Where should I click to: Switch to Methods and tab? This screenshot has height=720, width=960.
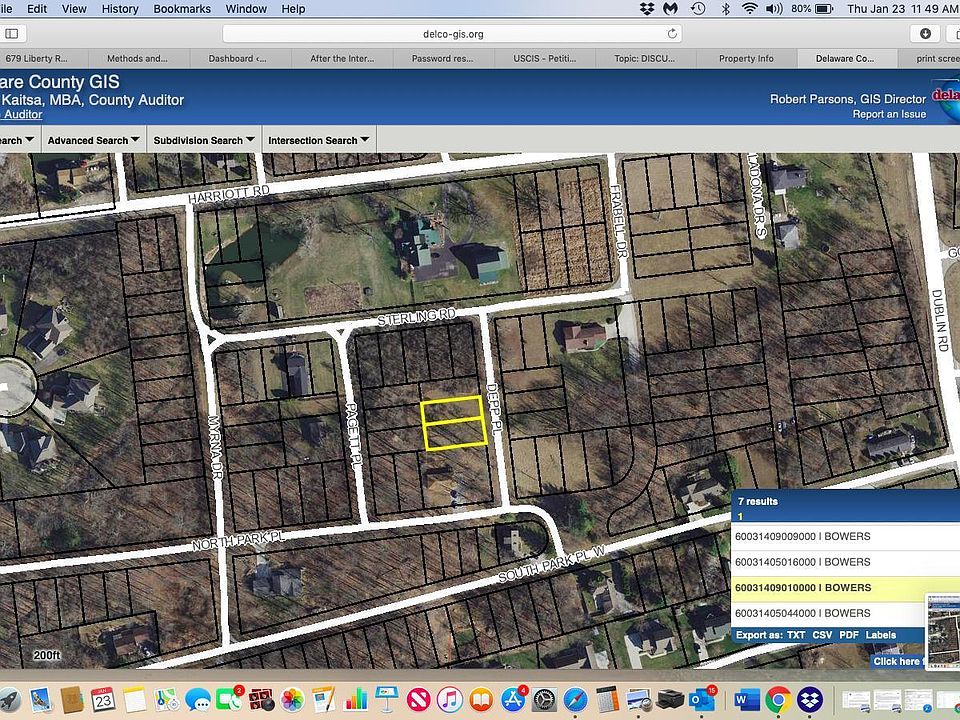[x=137, y=58]
